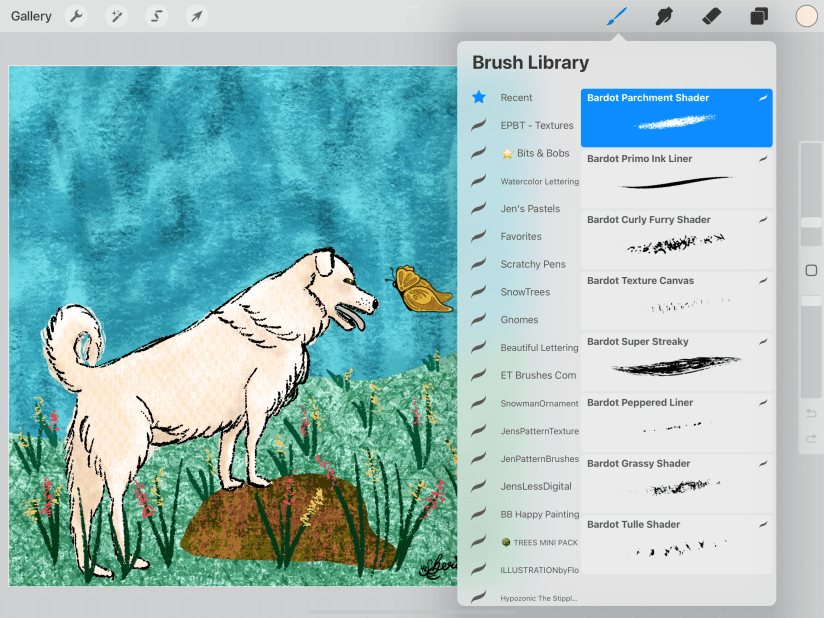This screenshot has height=618, width=824.
Task: Open the Layers panel
Action: point(759,16)
